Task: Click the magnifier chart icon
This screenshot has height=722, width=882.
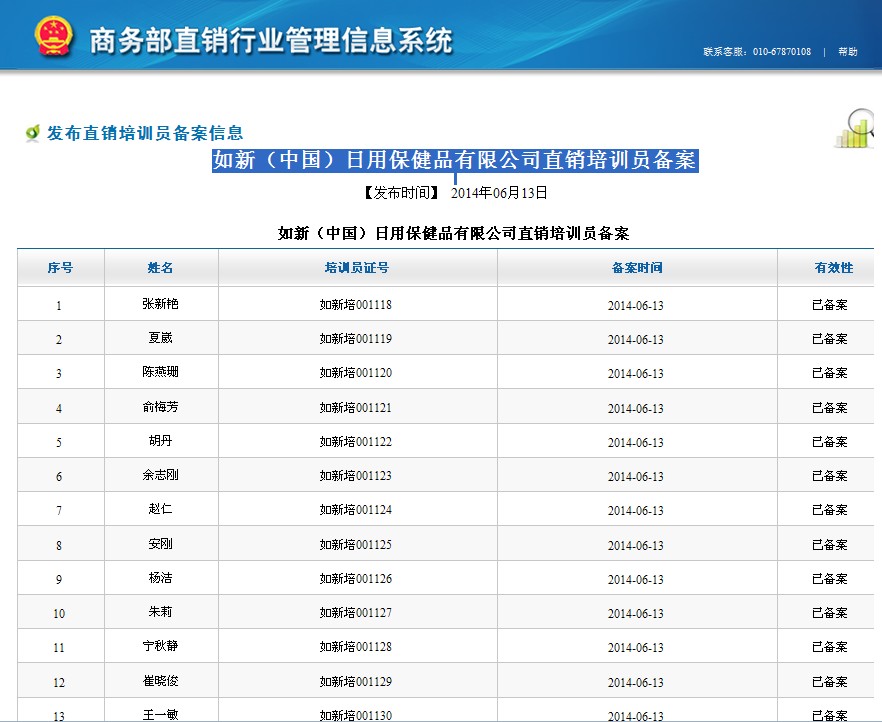Action: [855, 129]
